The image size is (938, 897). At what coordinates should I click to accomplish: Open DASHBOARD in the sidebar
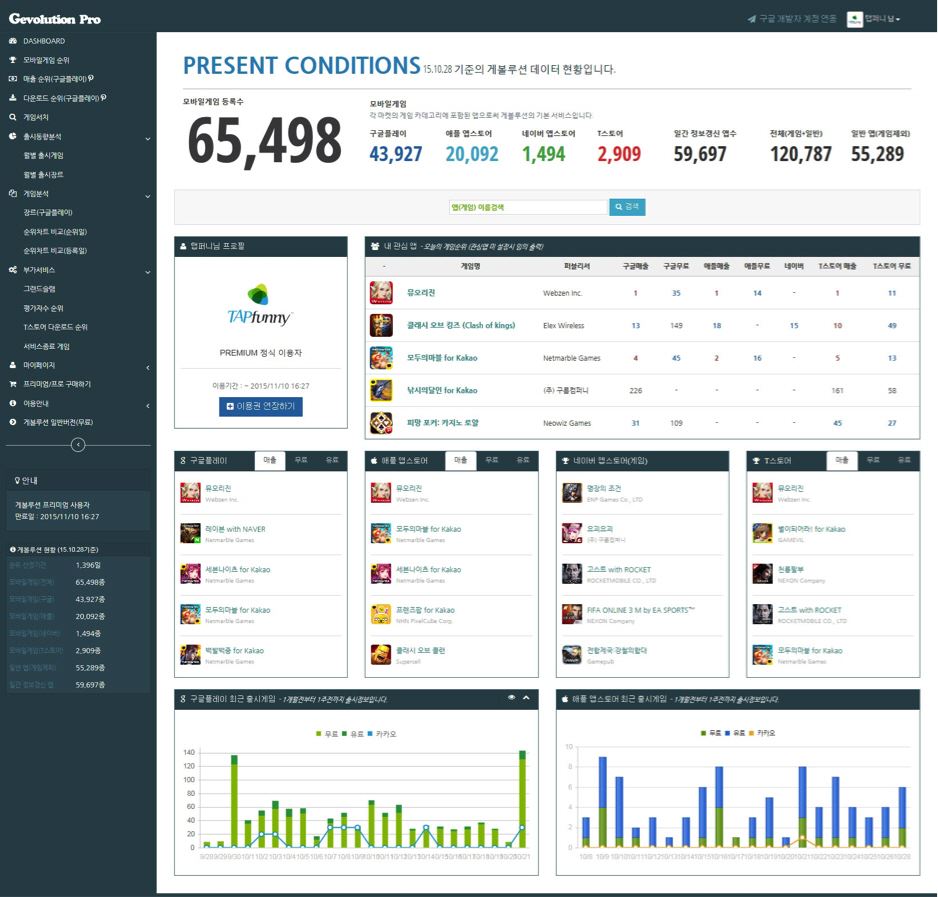(x=44, y=41)
